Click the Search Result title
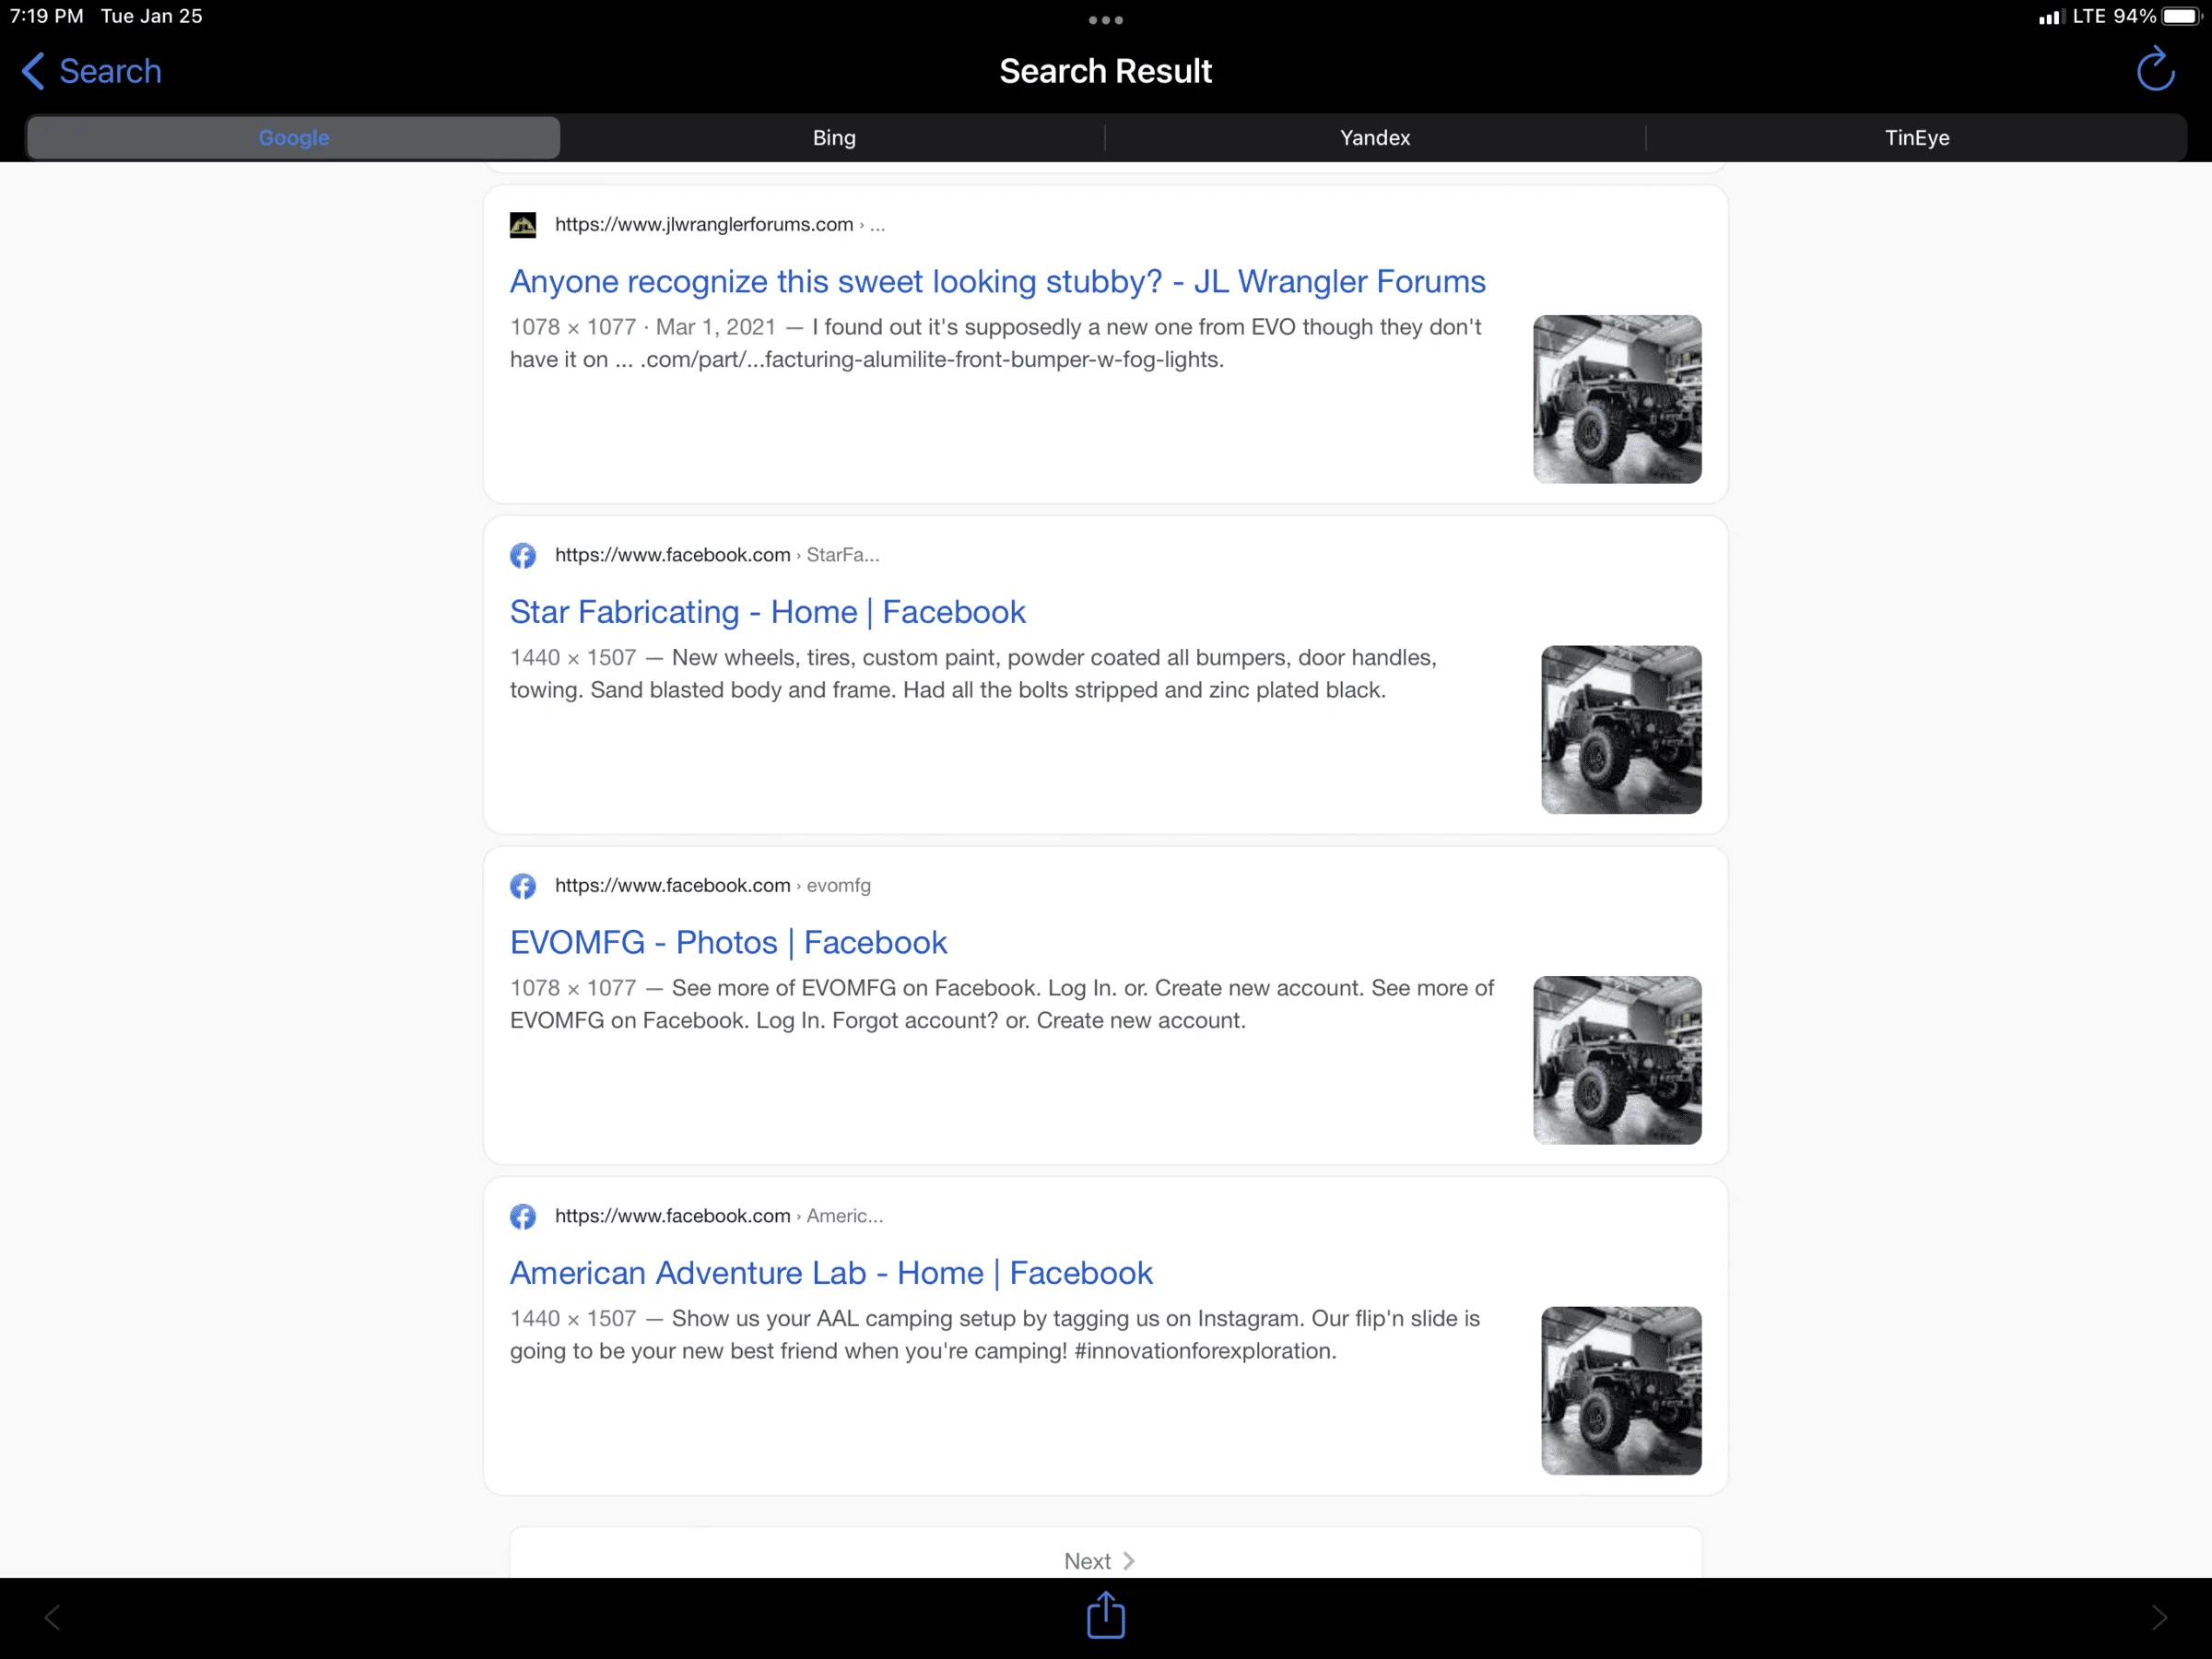Viewport: 2212px width, 1659px height. tap(1105, 71)
